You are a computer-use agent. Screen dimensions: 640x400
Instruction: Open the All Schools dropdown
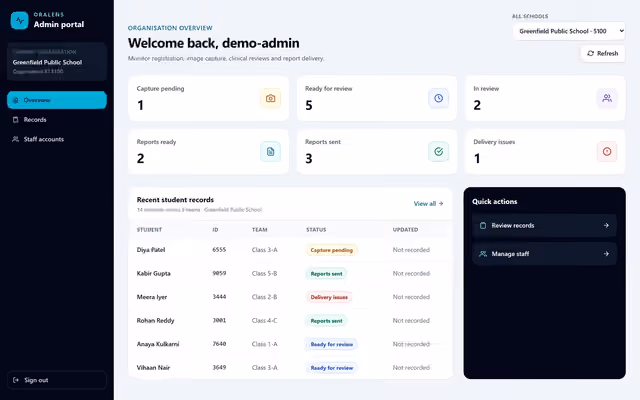coord(569,31)
